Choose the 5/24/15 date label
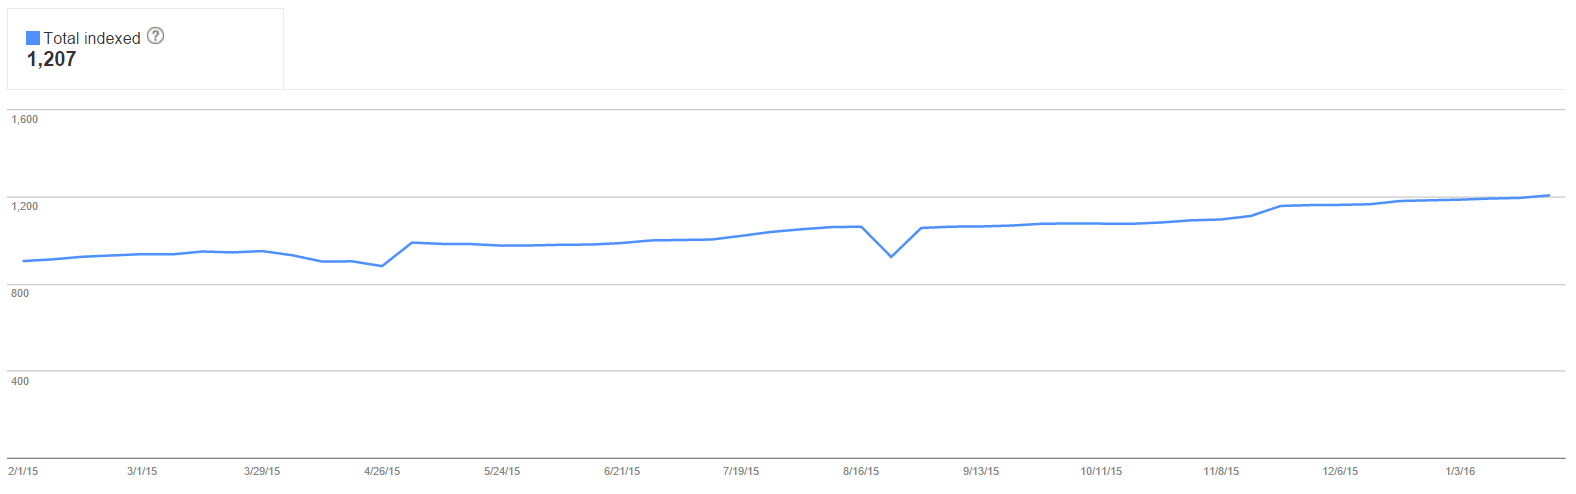This screenshot has width=1576, height=494. pyautogui.click(x=502, y=471)
